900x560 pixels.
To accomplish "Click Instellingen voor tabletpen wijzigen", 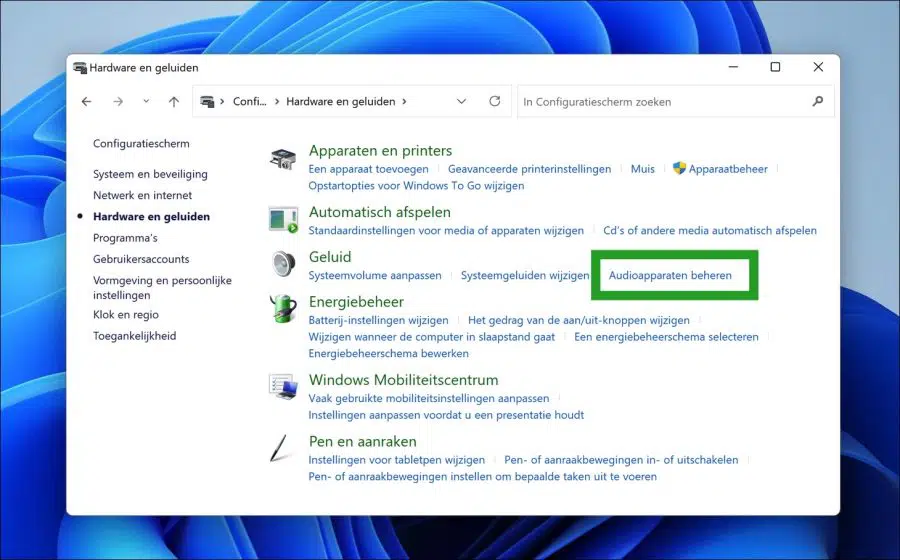I will point(397,460).
